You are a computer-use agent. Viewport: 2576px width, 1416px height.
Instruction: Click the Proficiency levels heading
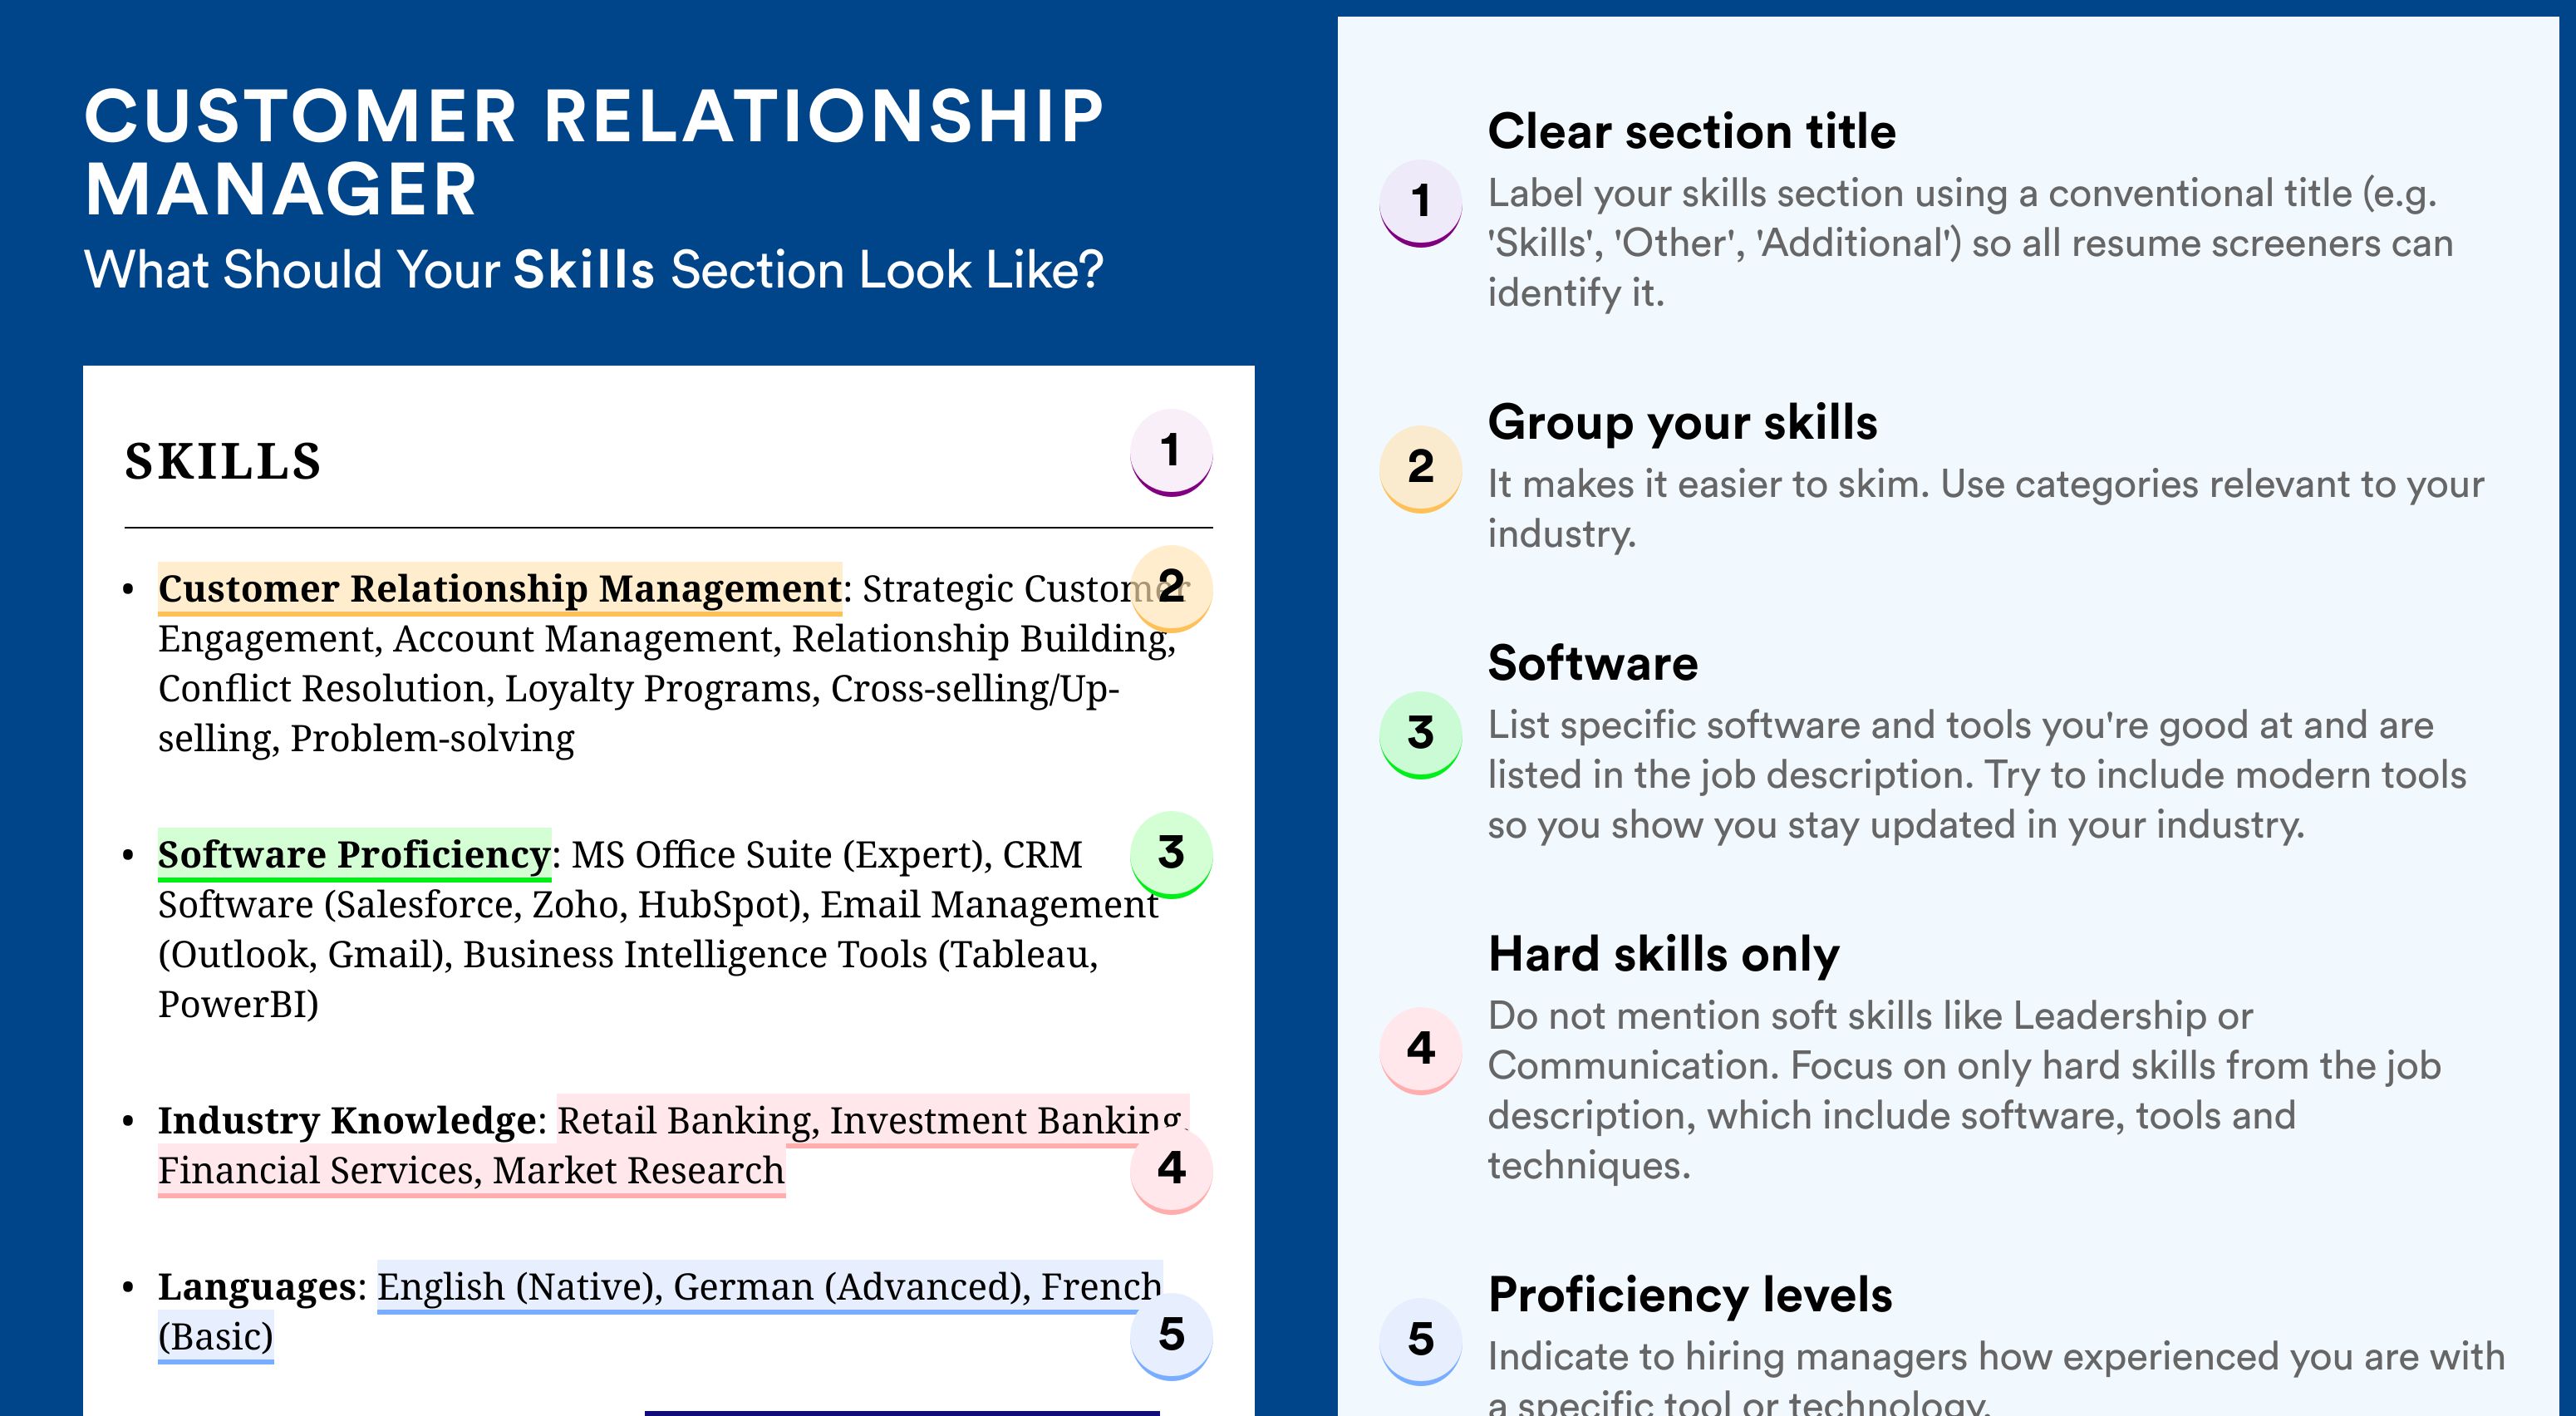pos(1690,1295)
